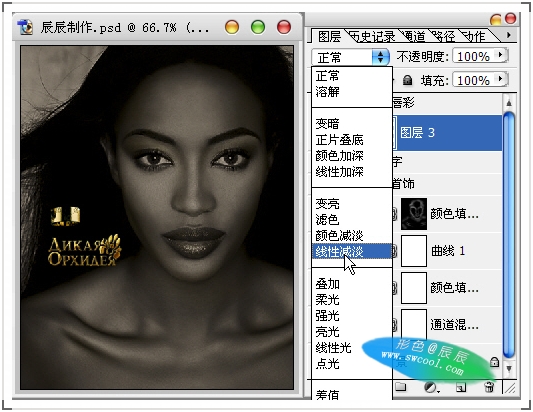The height and width of the screenshot is (412, 533).
Task: Open the 不透明度 opacity slider arrow
Action: (500, 55)
